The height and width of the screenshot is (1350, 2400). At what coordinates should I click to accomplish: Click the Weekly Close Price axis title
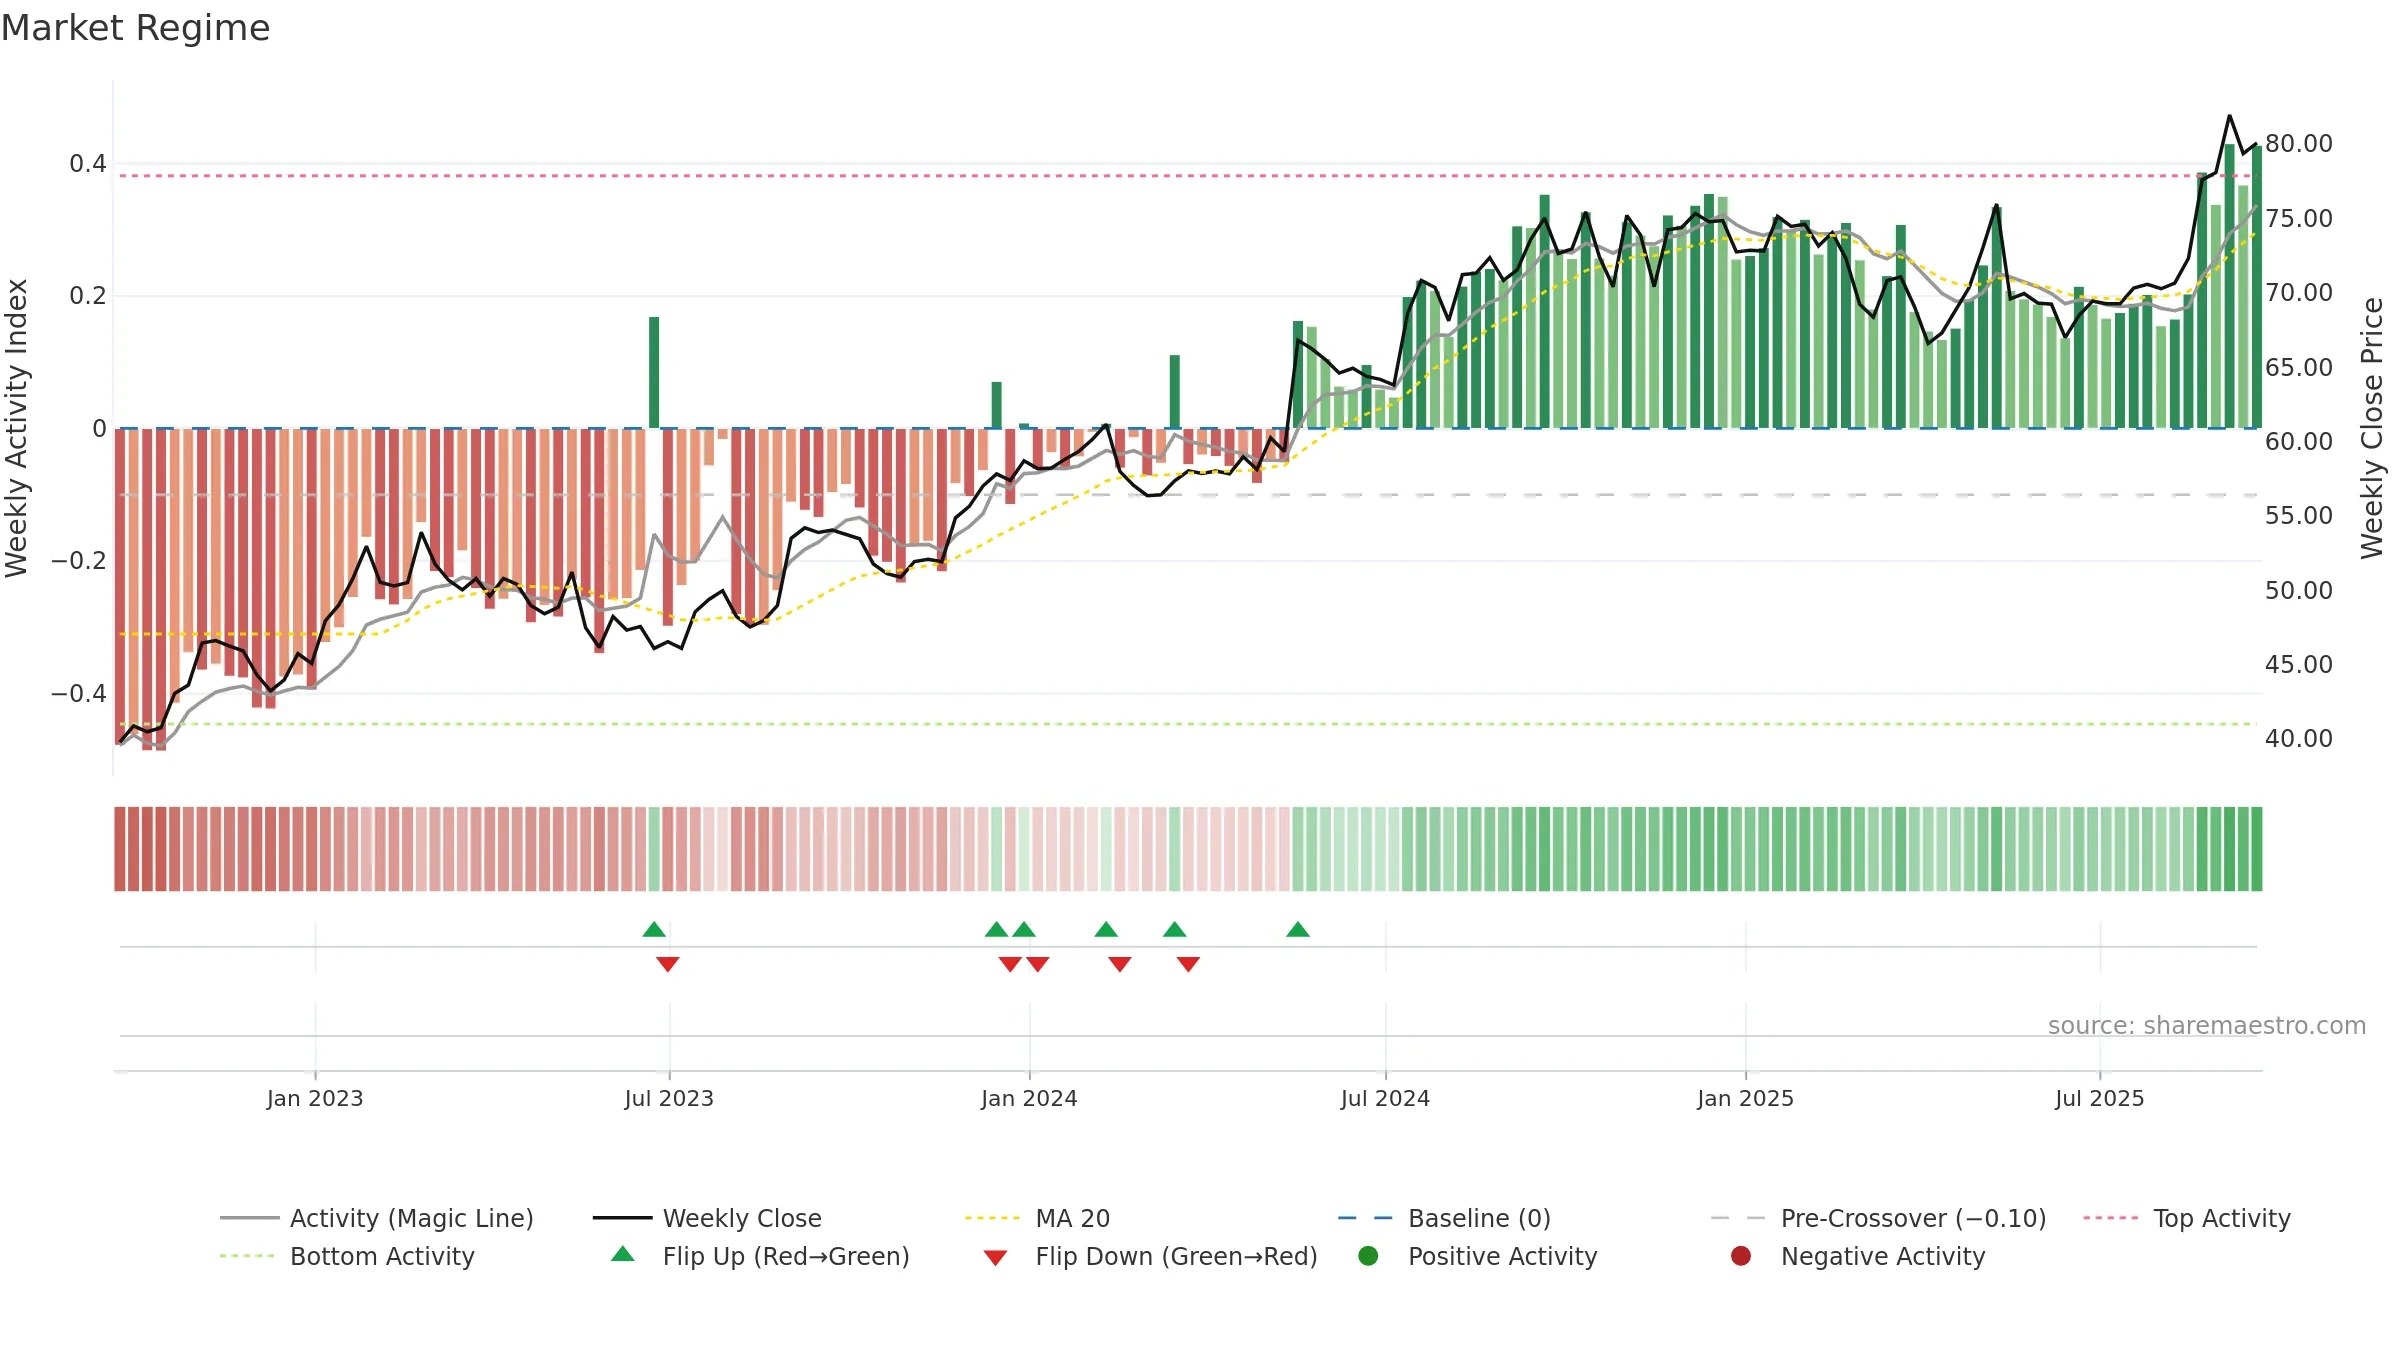(x=2372, y=428)
